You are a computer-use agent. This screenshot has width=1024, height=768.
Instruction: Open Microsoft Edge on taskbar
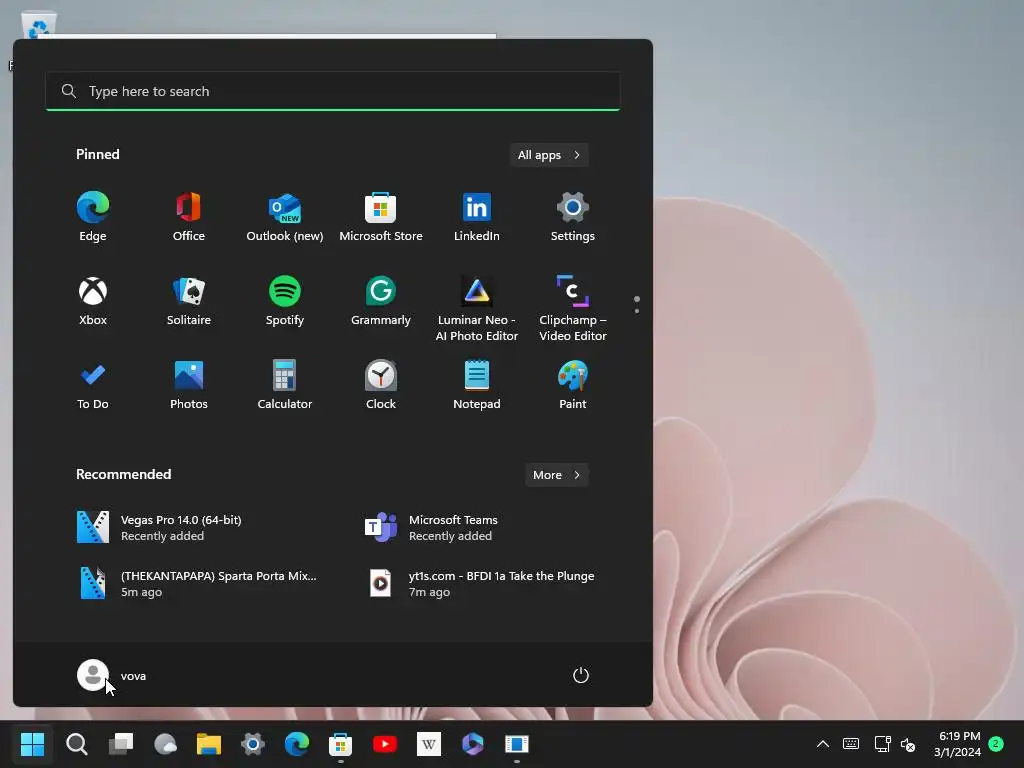click(297, 744)
